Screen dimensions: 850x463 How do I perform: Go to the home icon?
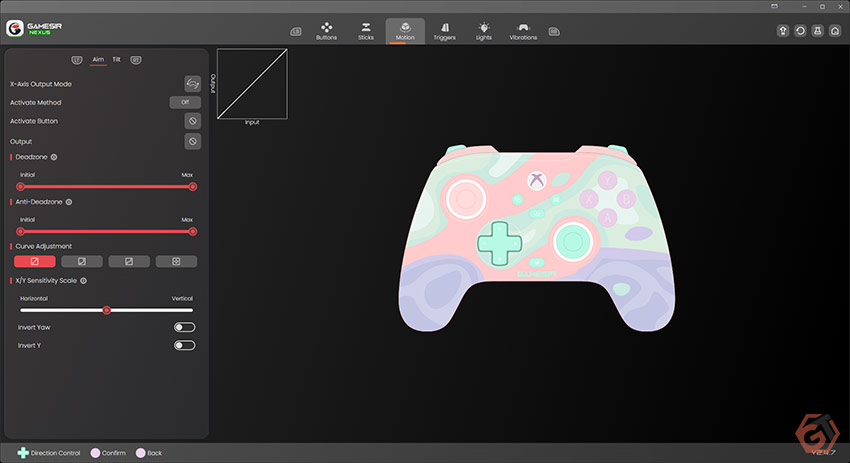835,31
